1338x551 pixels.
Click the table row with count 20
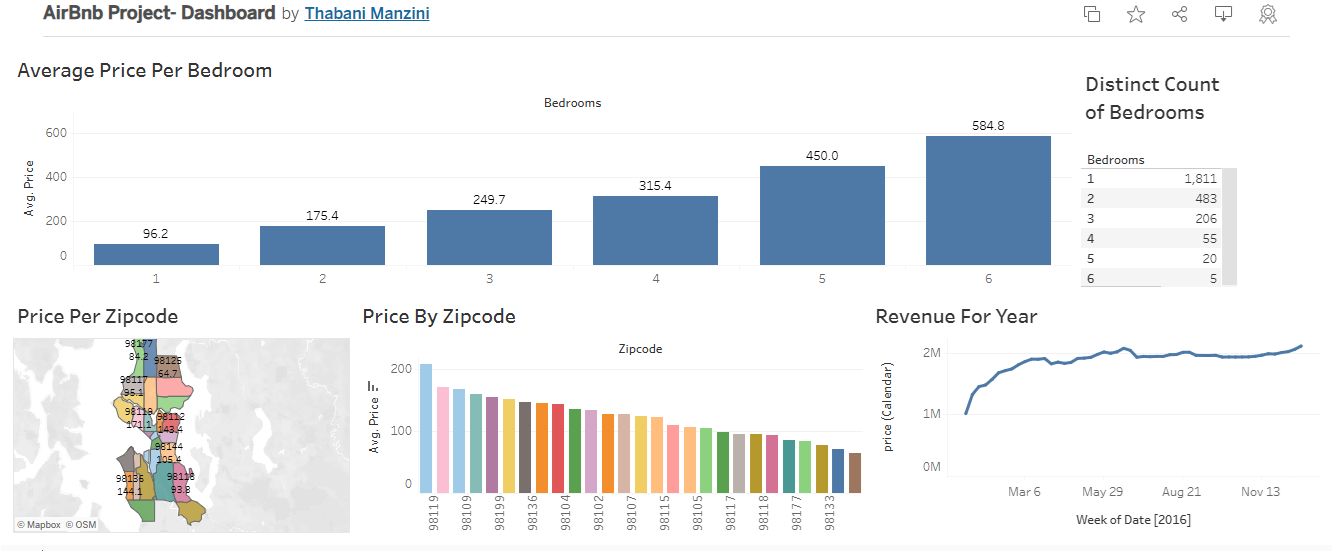click(x=1152, y=258)
